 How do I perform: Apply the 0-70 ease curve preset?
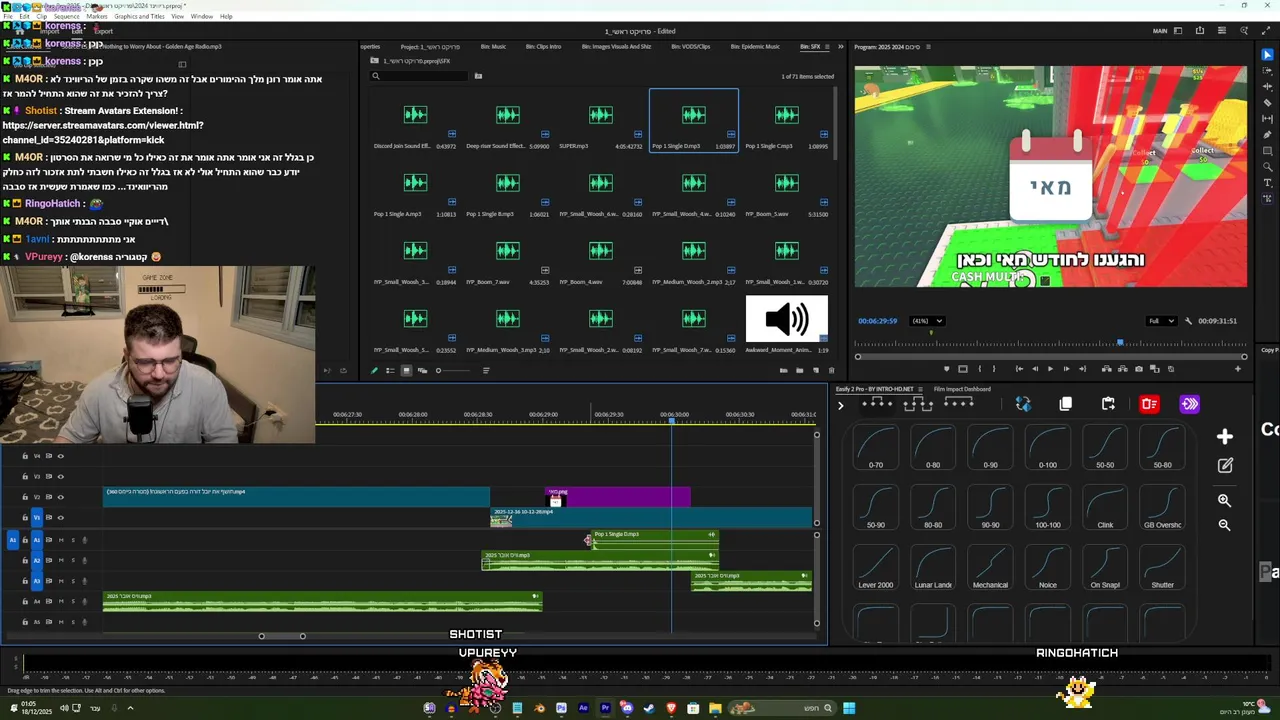click(x=876, y=447)
